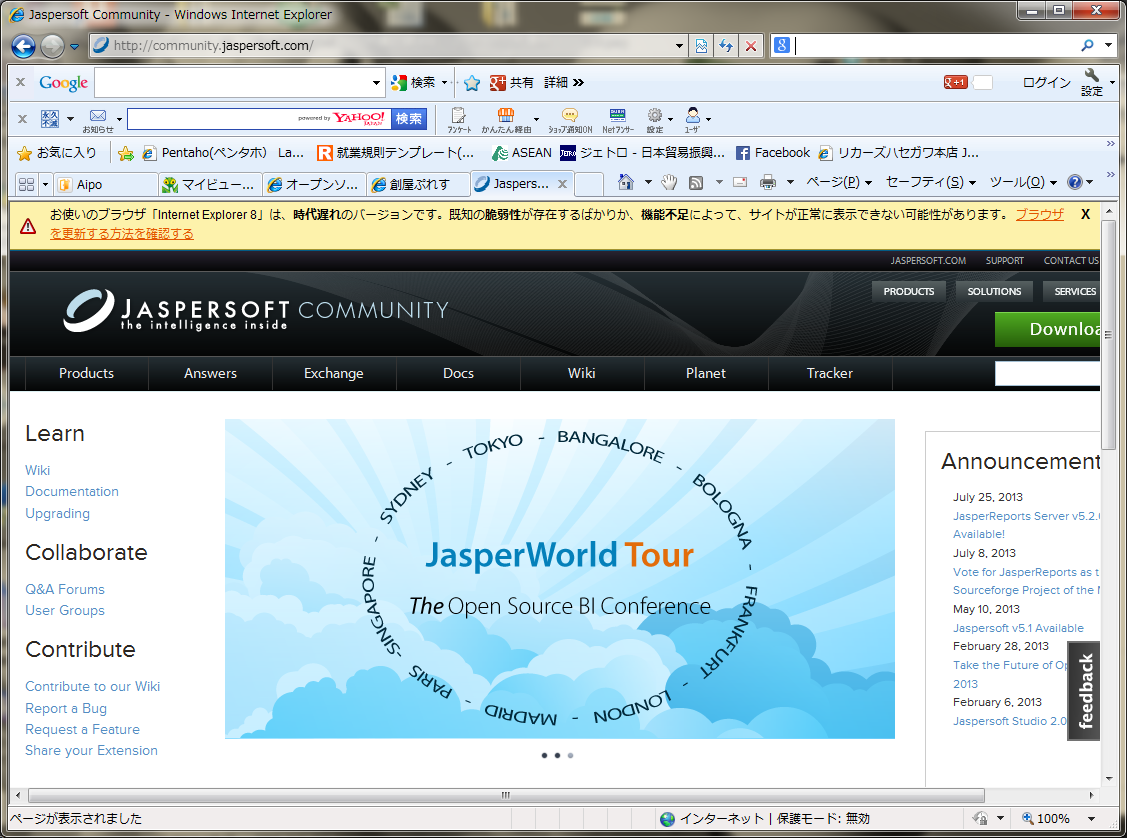This screenshot has width=1127, height=838.
Task: Click the JasperWorld Tour banner image
Action: 560,579
